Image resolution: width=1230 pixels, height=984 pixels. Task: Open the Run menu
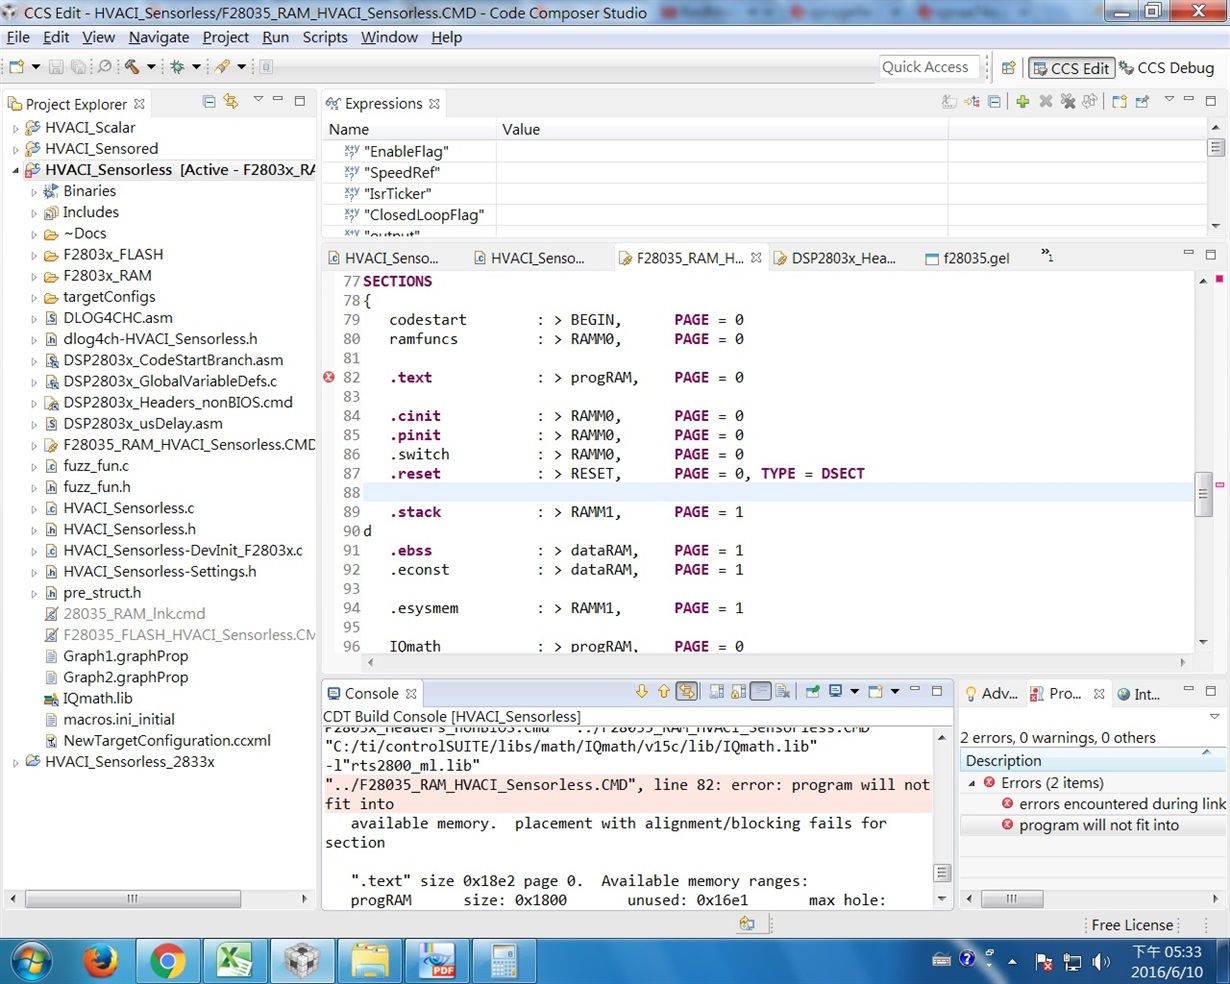pos(275,37)
